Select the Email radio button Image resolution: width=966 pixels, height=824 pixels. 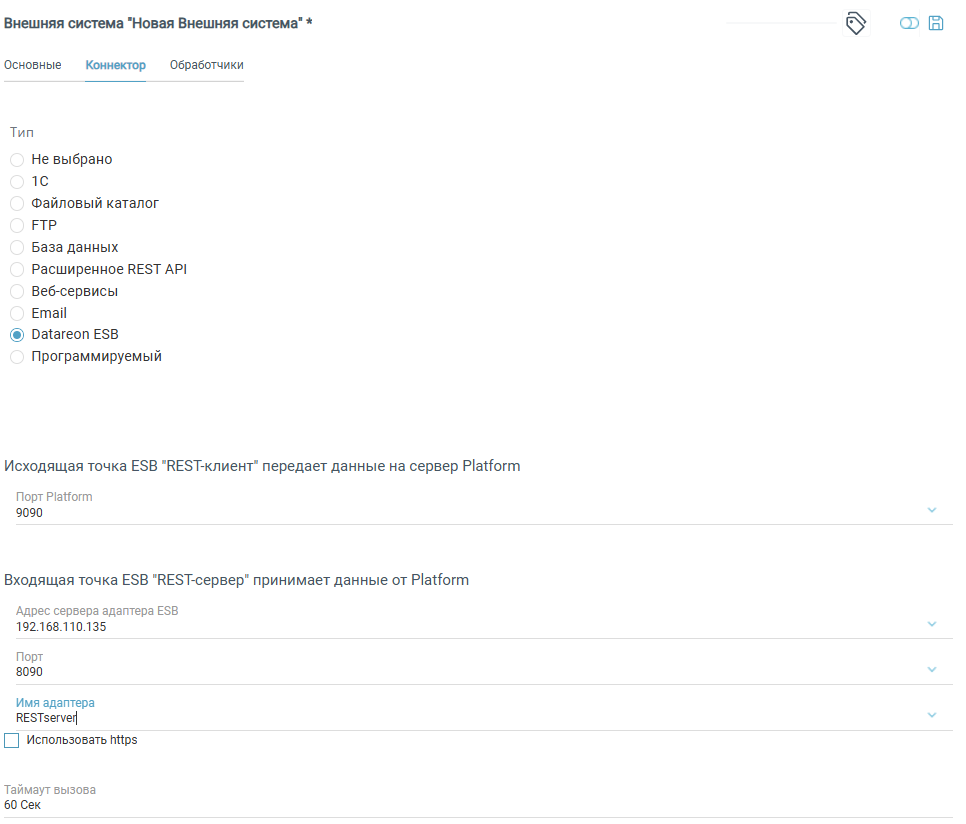17,314
